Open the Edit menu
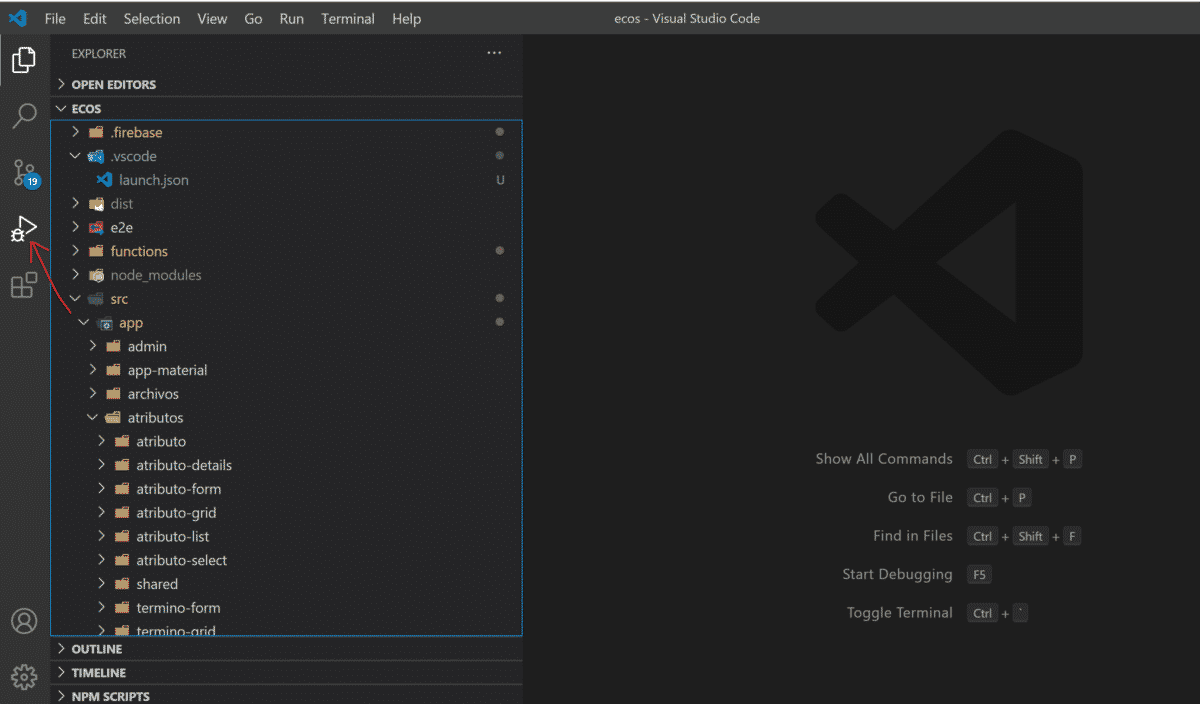 tap(95, 18)
